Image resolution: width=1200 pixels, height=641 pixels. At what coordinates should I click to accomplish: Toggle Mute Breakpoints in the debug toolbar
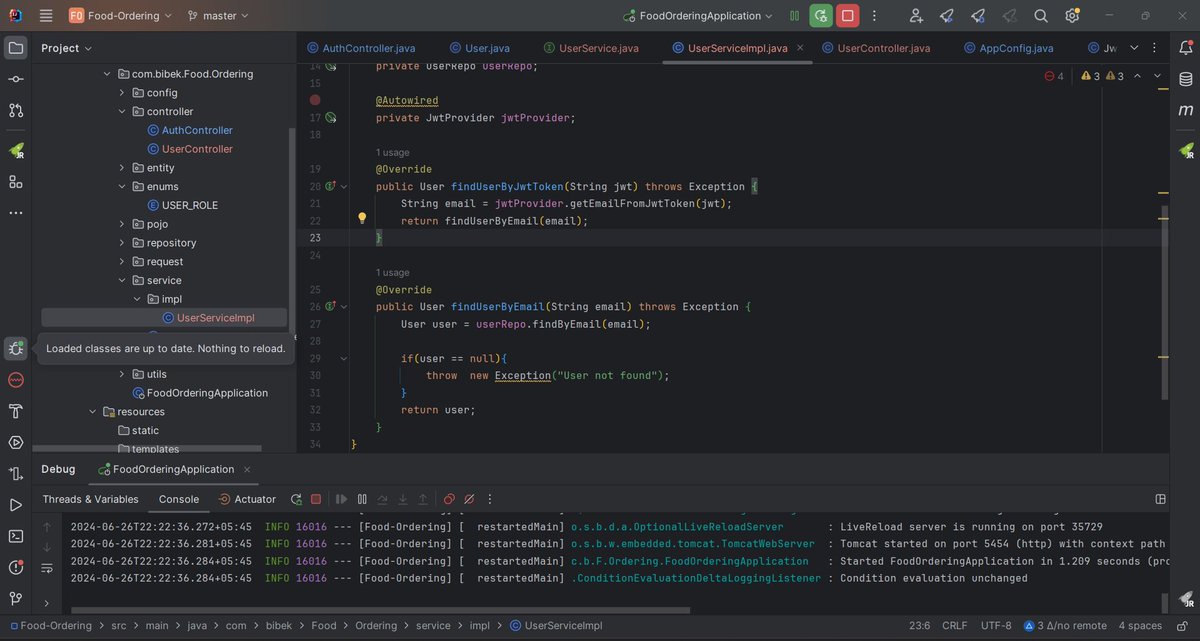pyautogui.click(x=469, y=499)
